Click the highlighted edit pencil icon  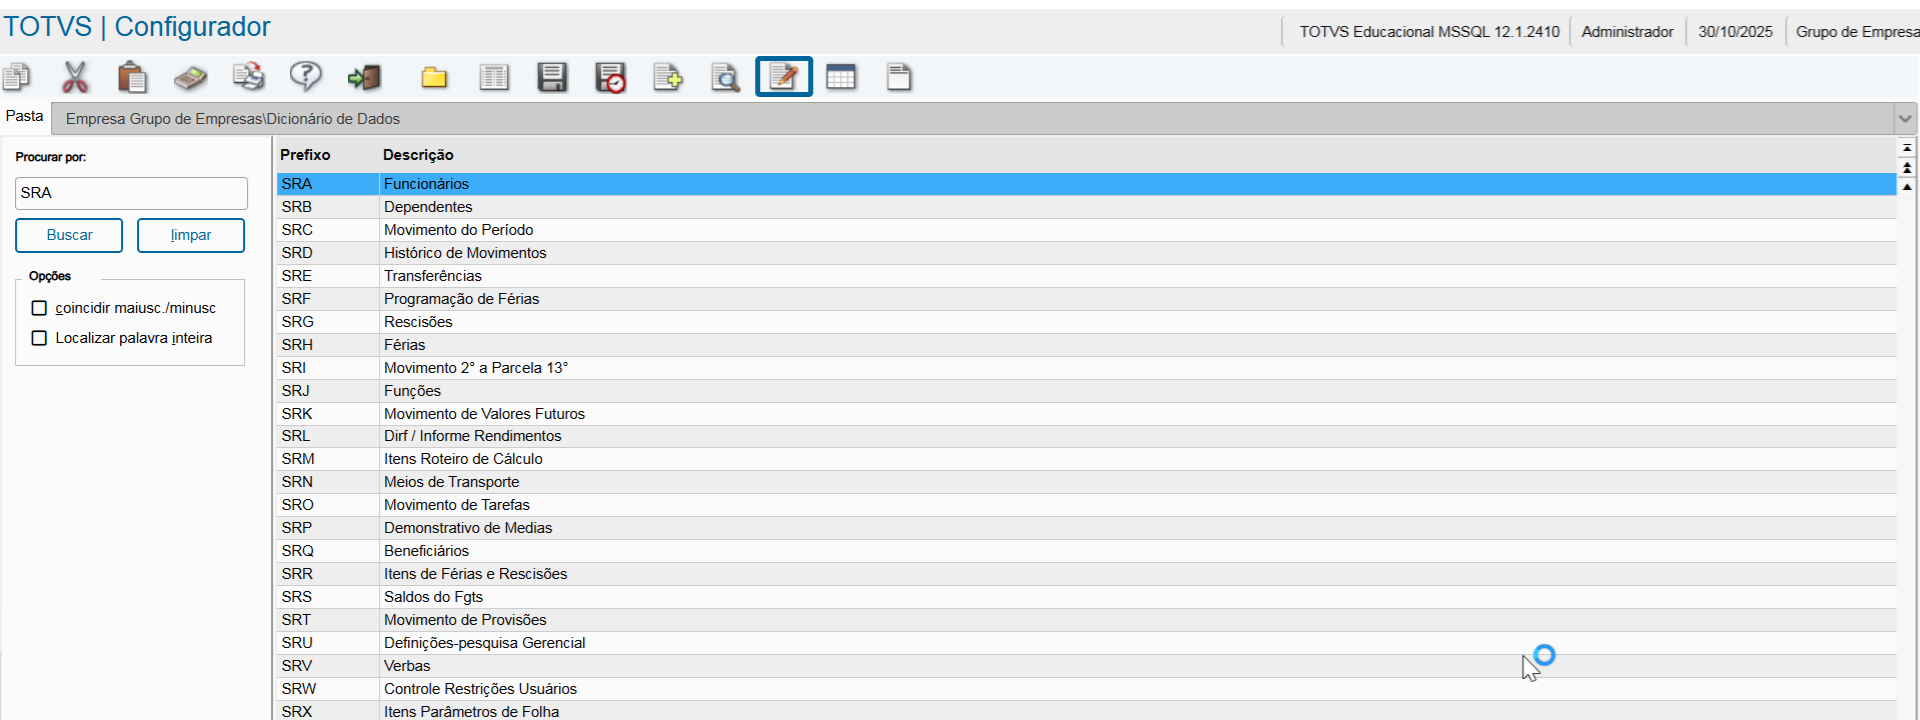784,77
